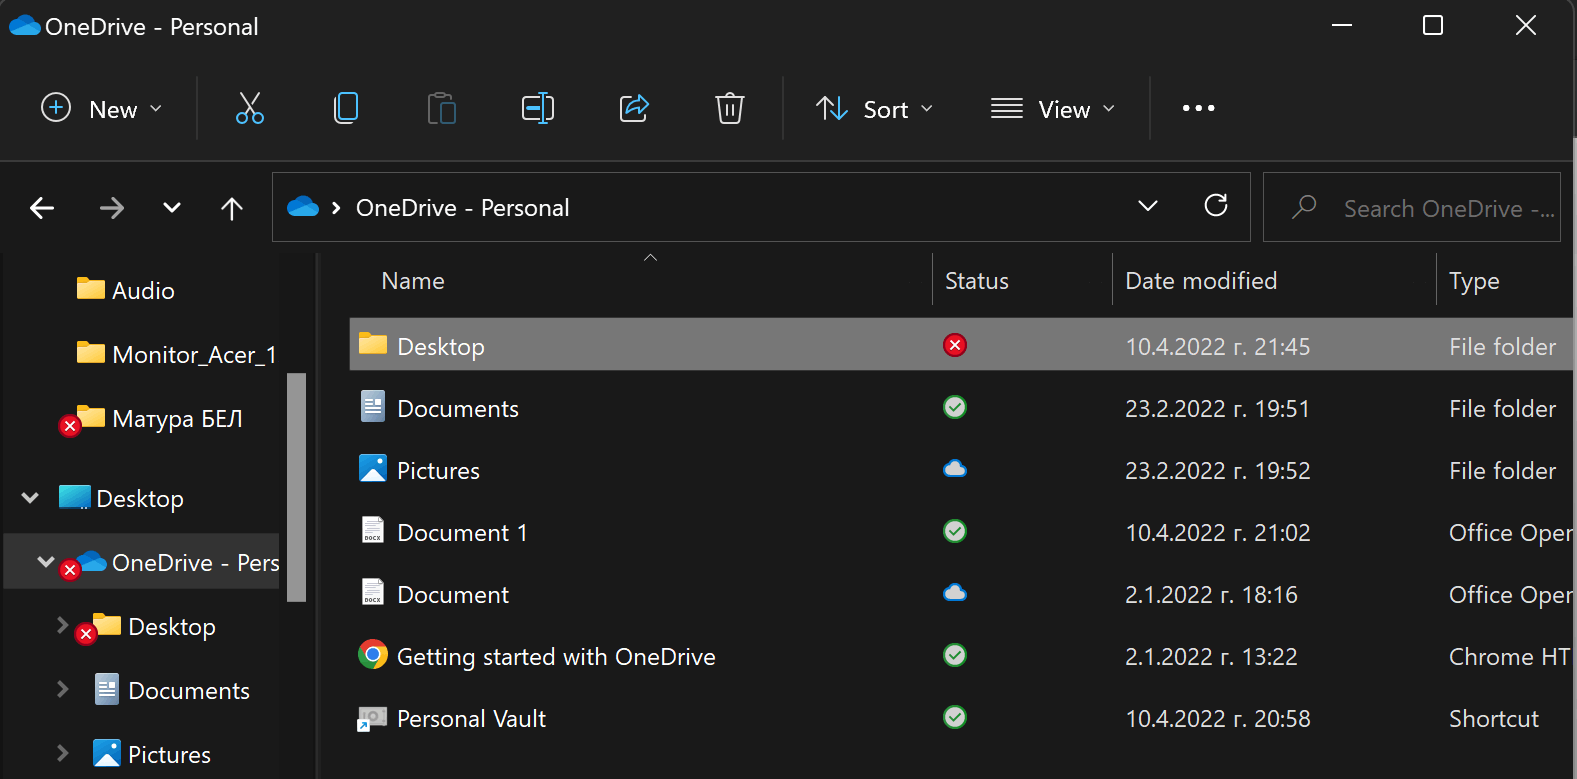Click the yellow Desktop folder icon in list
Viewport: 1577px width, 779px height.
[373, 344]
